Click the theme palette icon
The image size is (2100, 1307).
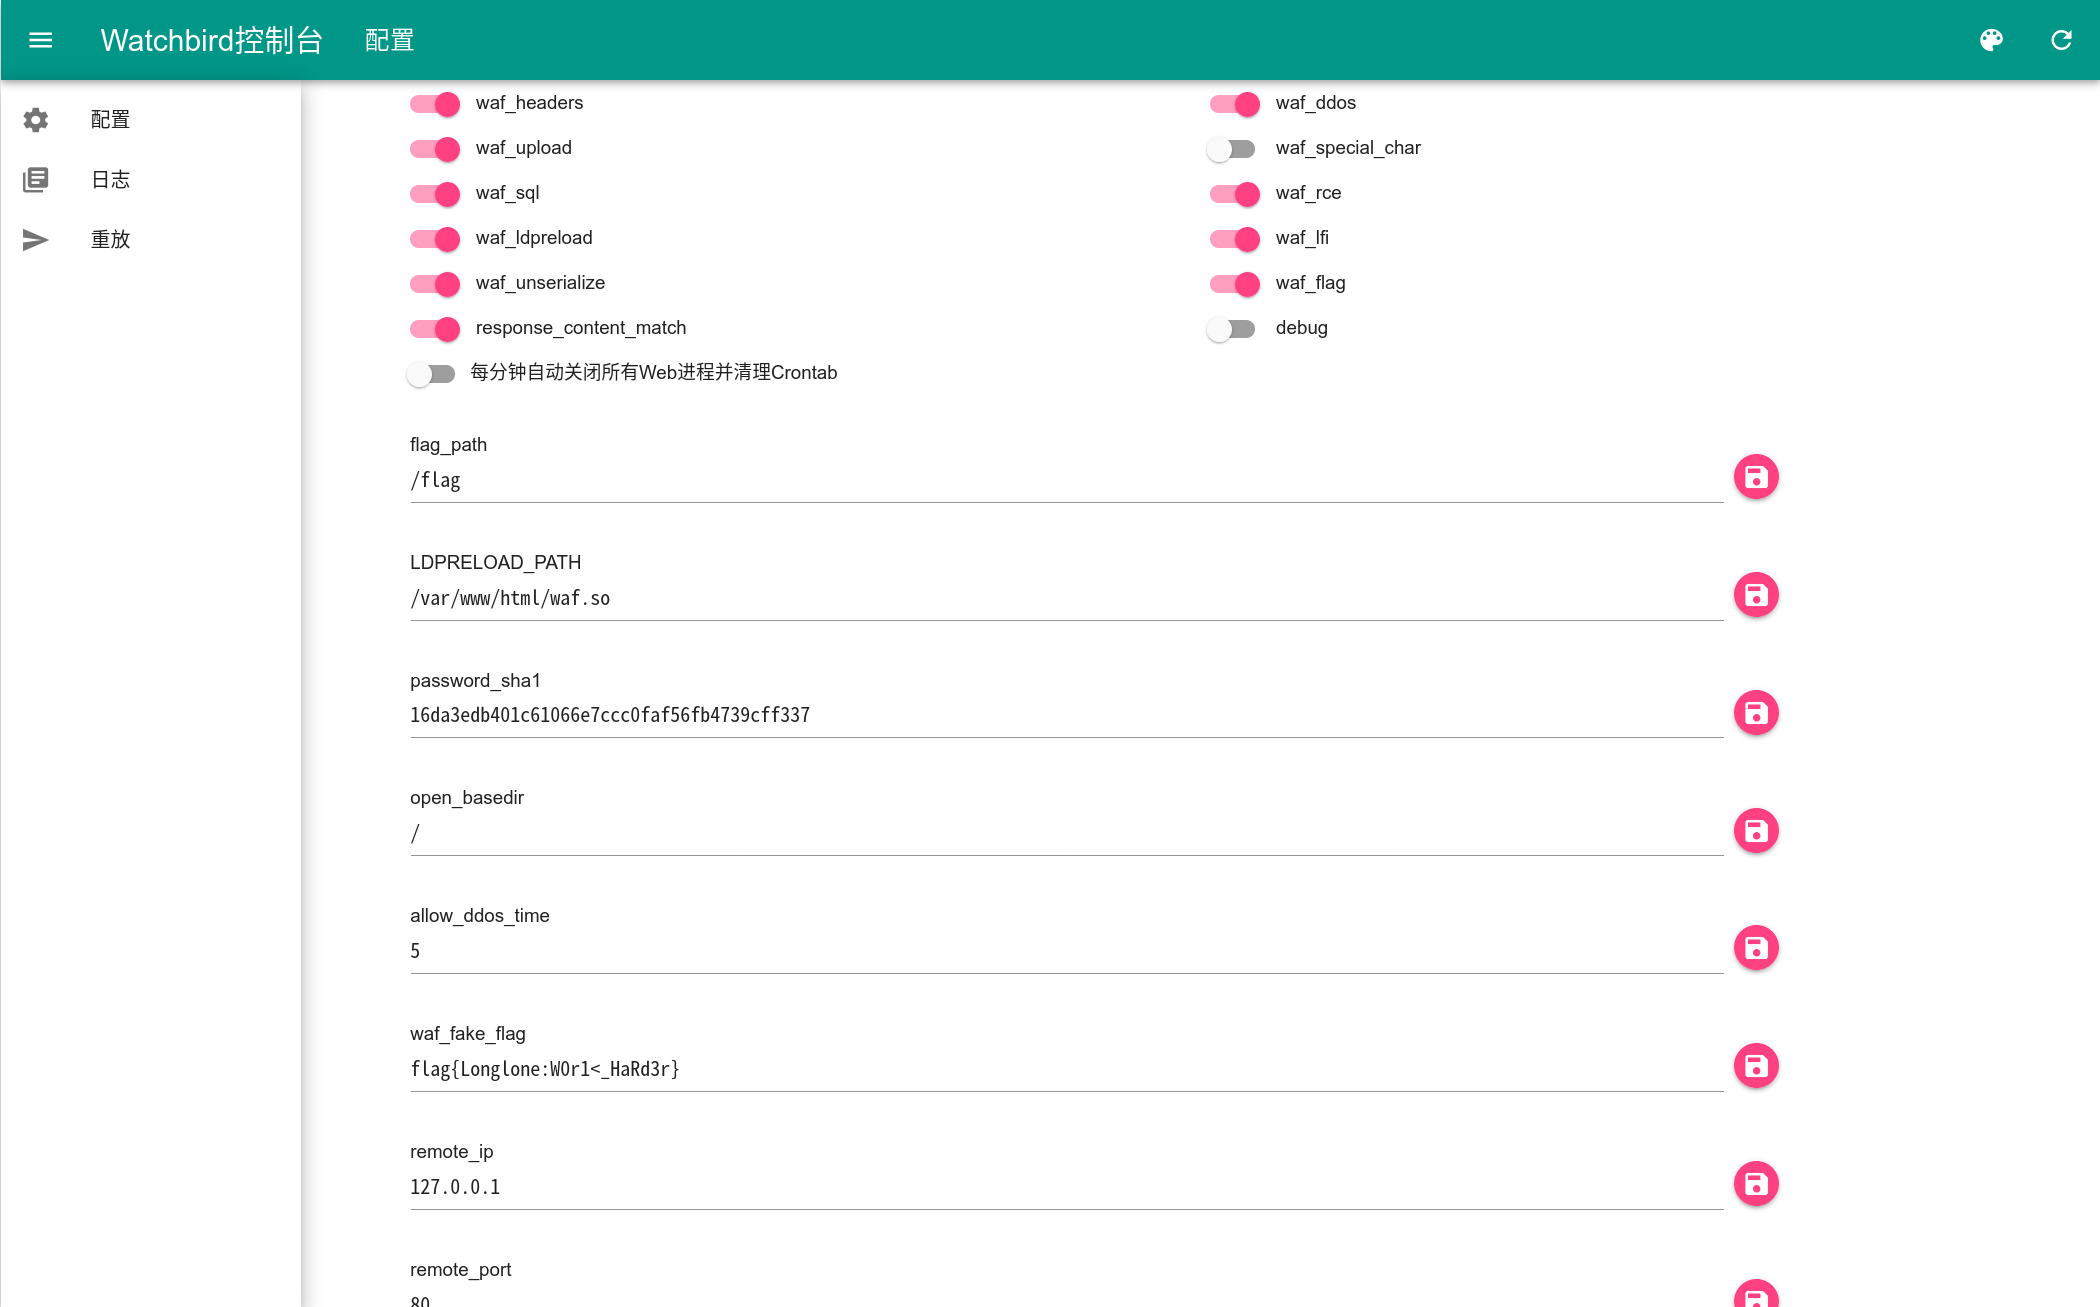pos(1991,40)
